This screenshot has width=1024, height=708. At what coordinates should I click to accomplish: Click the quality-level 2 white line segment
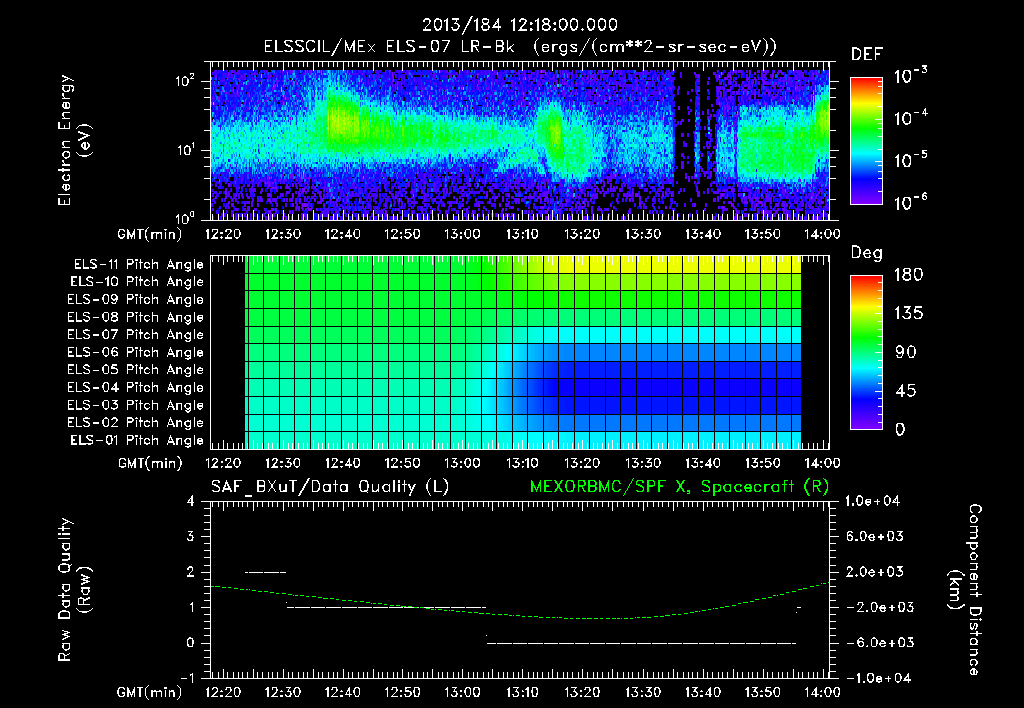click(x=265, y=572)
